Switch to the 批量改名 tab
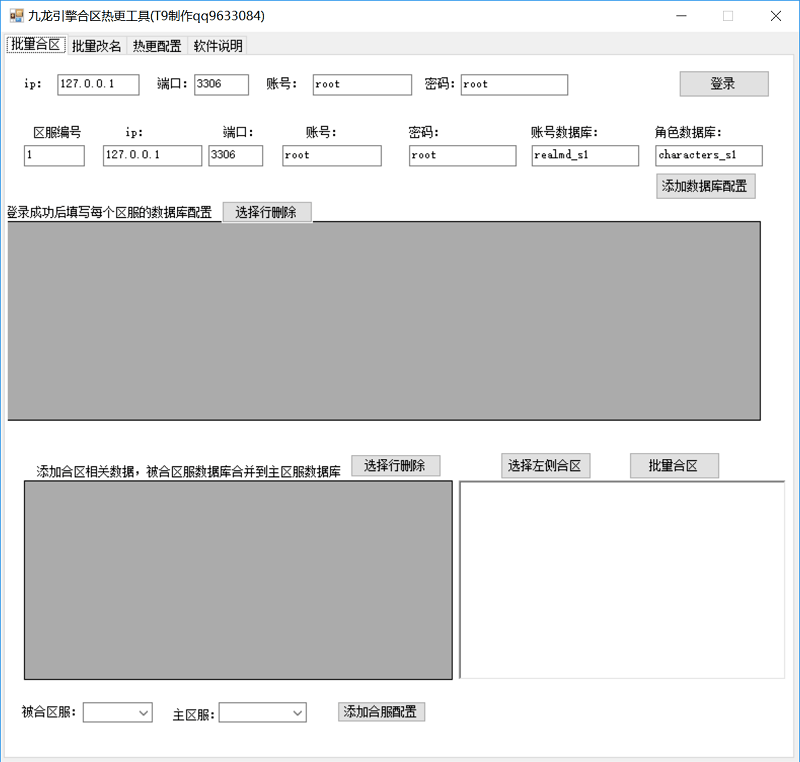800x762 pixels. [95, 45]
